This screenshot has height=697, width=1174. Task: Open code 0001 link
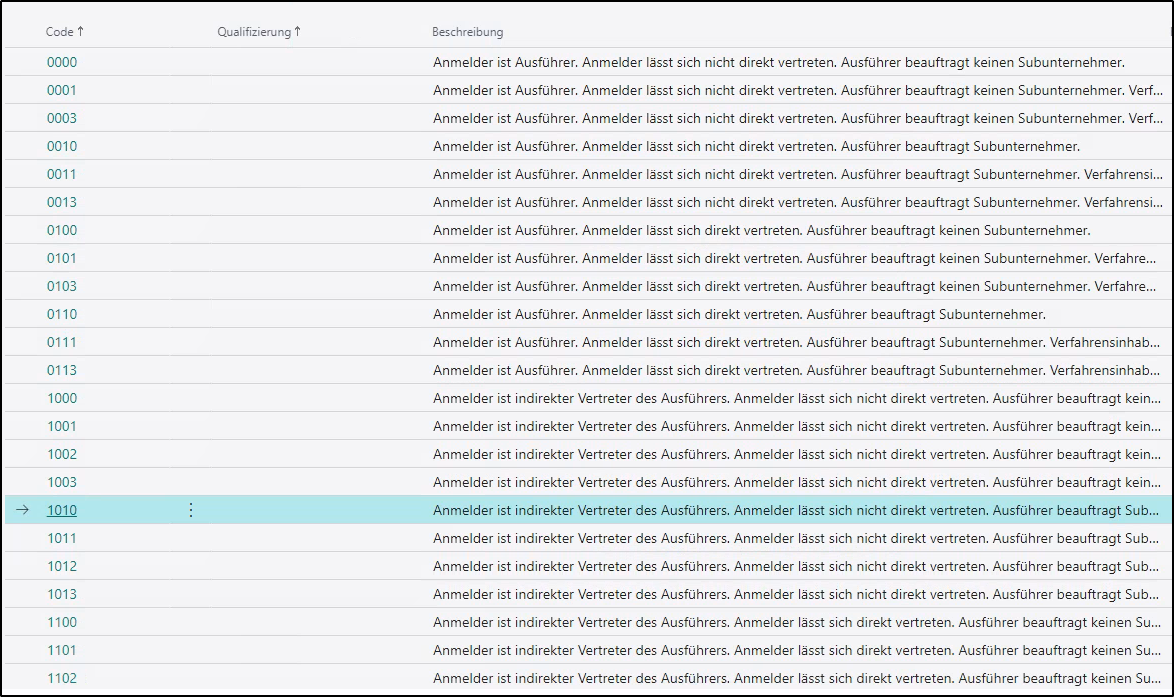tap(62, 90)
